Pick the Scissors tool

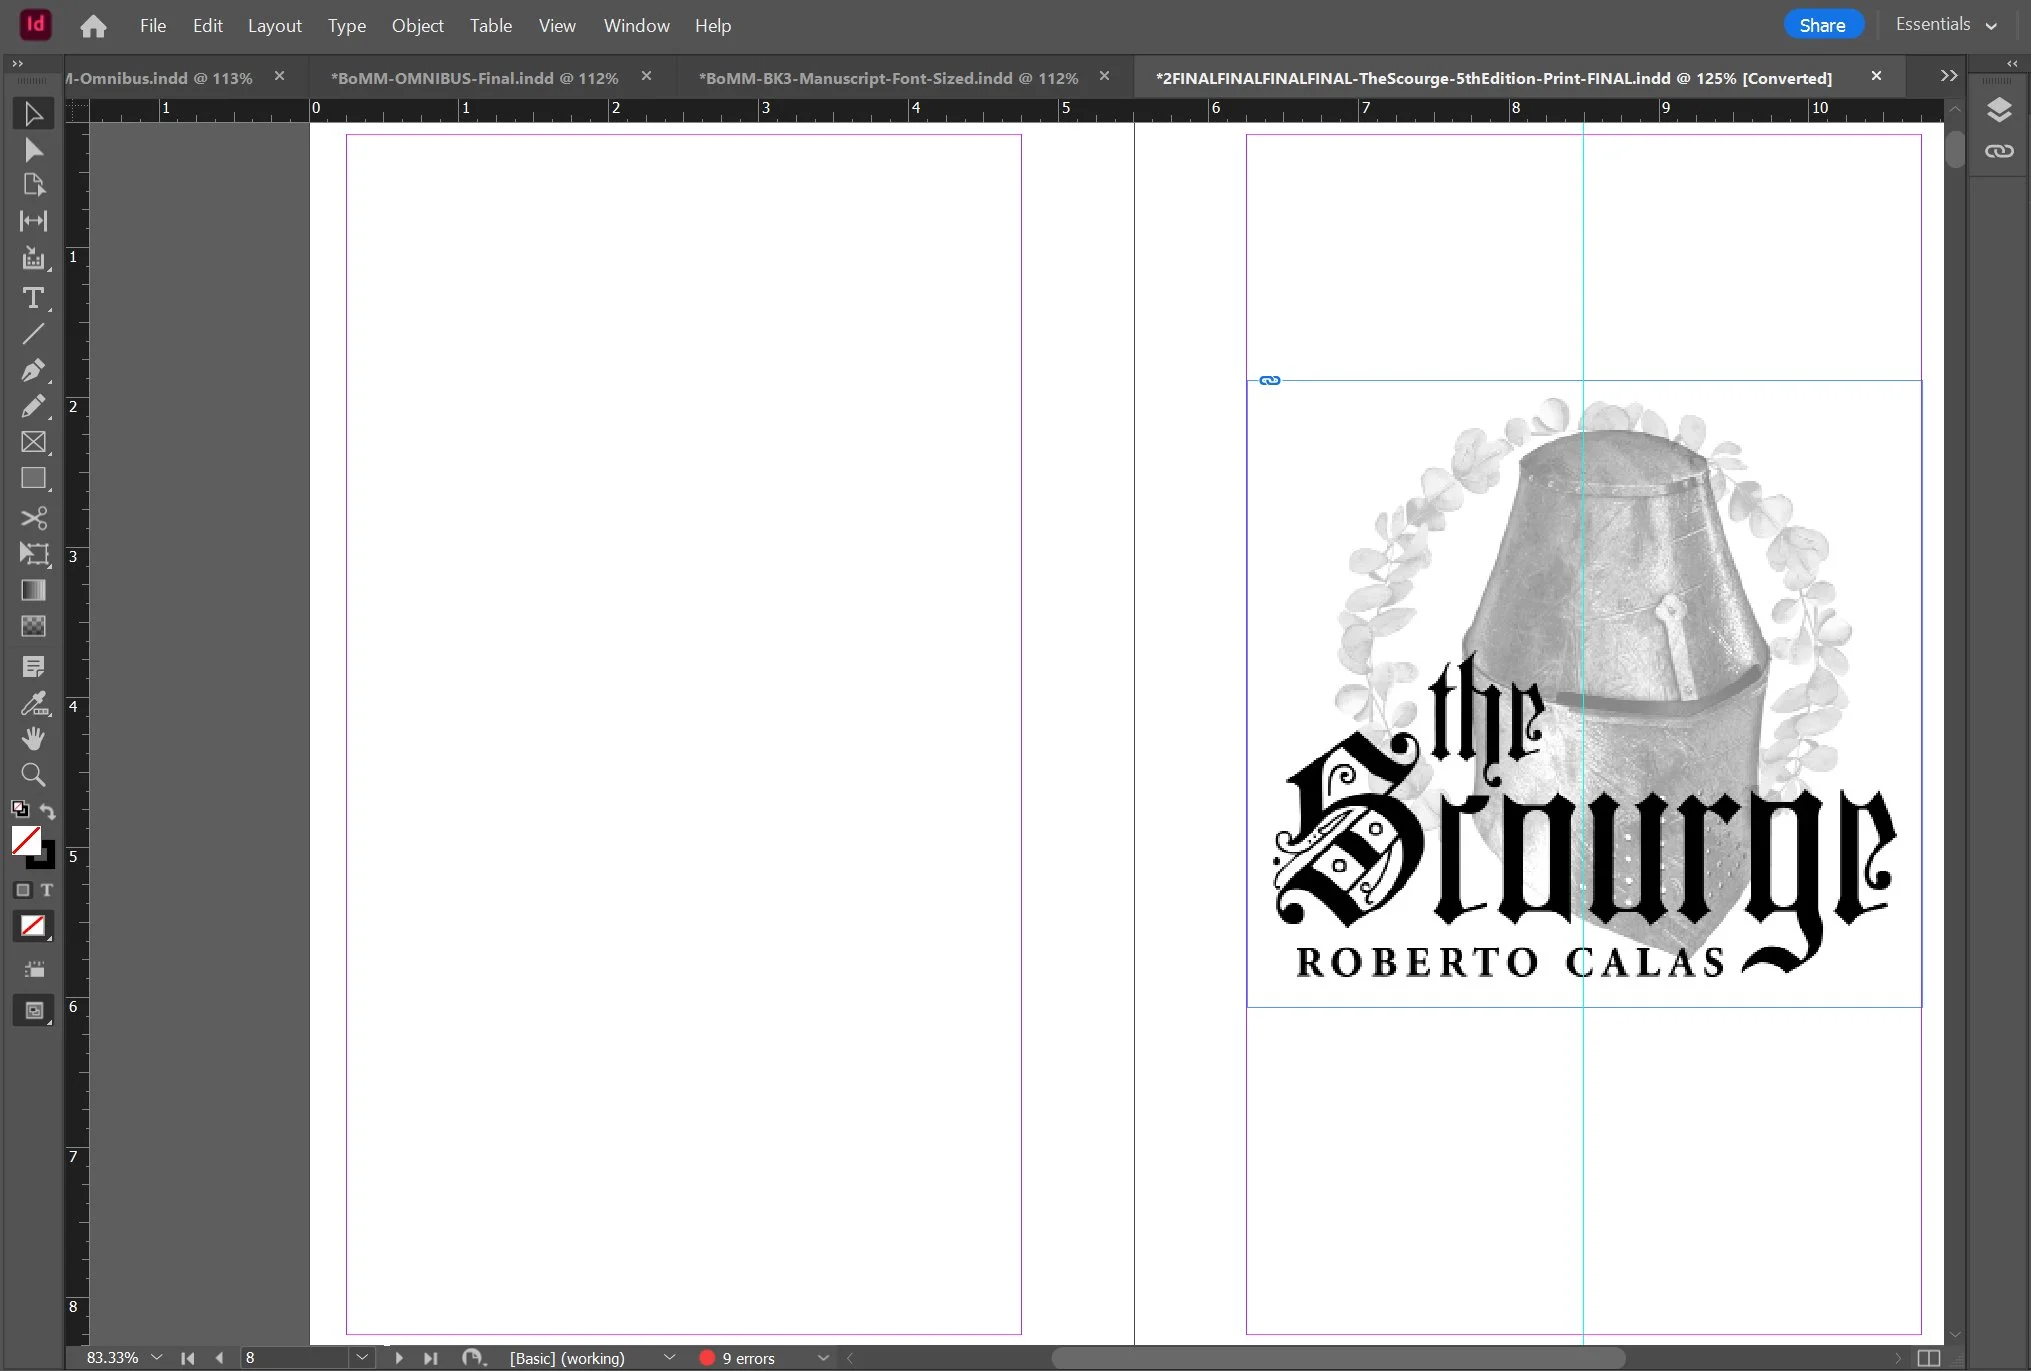[x=33, y=517]
